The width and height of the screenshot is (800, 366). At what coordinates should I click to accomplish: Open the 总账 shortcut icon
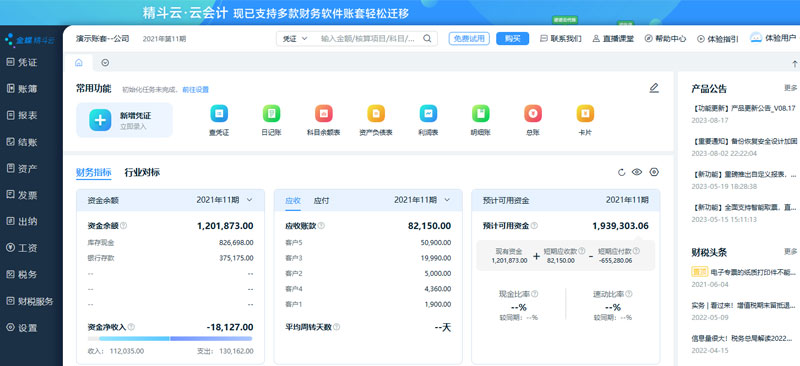tap(533, 113)
